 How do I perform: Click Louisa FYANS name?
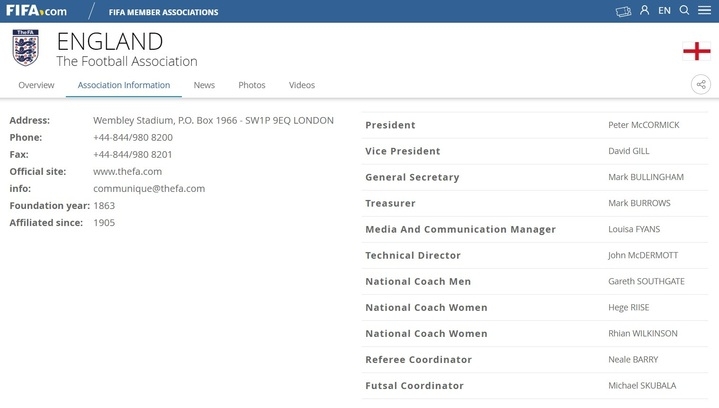(x=634, y=229)
